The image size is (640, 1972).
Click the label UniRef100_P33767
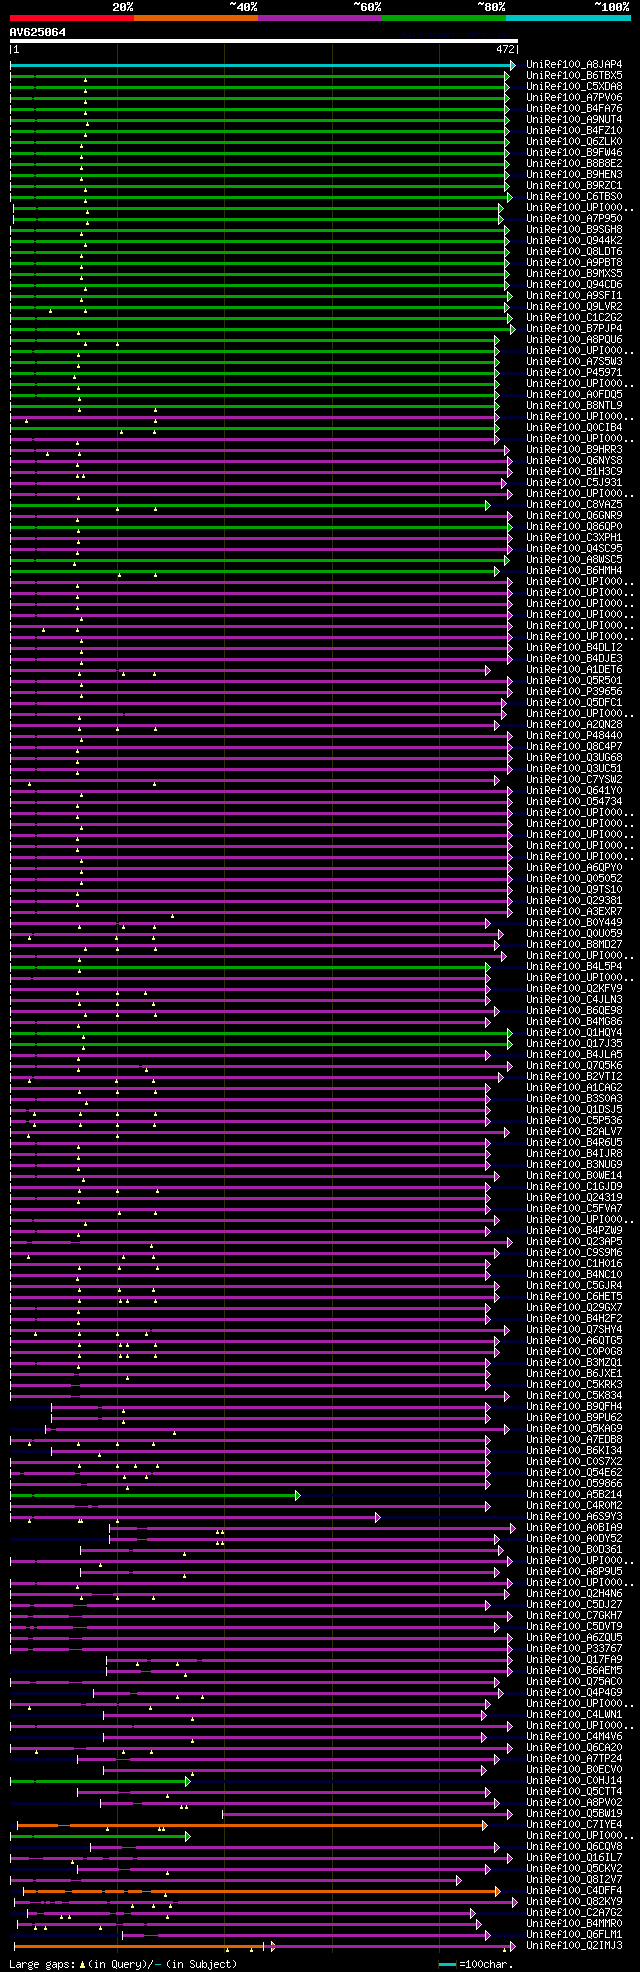point(574,1649)
